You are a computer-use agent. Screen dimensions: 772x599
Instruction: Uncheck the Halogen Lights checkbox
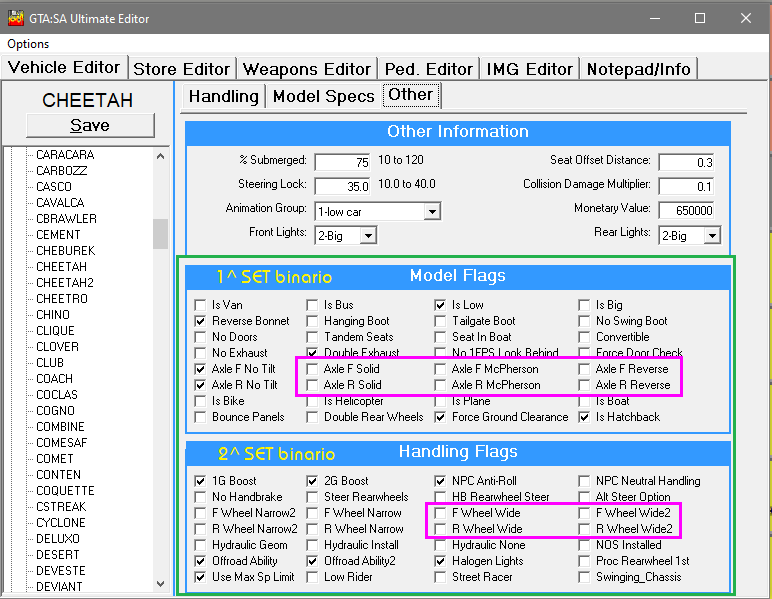coord(440,561)
